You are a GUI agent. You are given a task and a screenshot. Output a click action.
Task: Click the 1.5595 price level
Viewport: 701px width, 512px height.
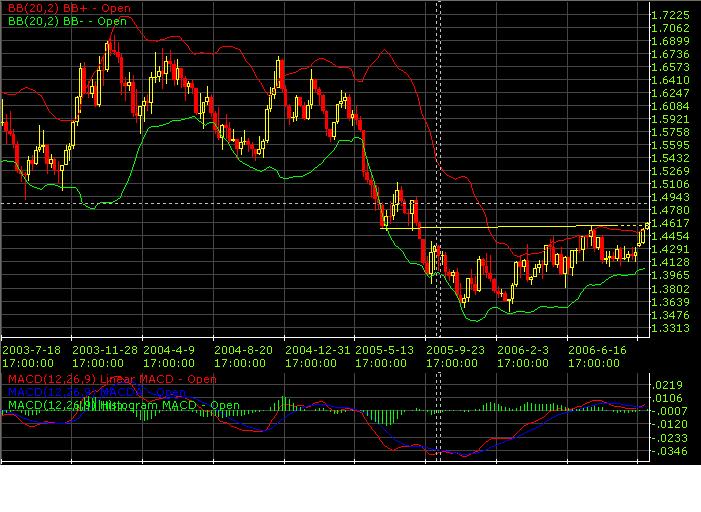click(x=670, y=145)
